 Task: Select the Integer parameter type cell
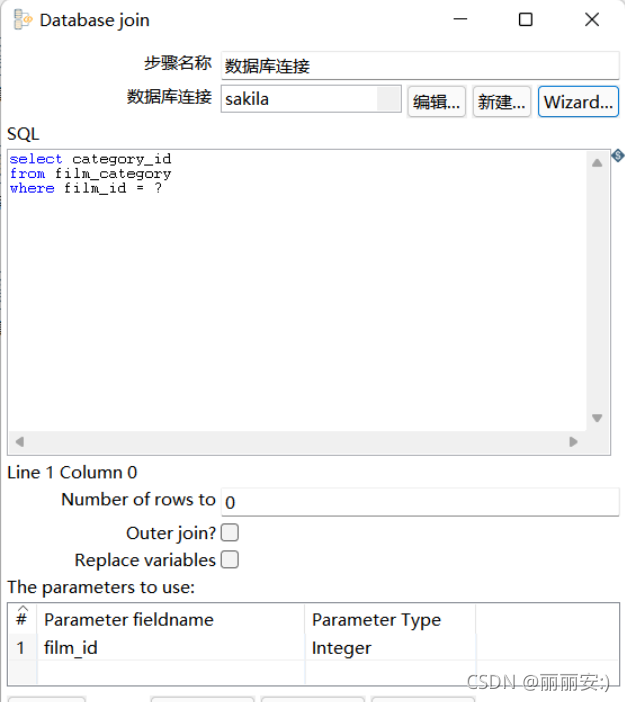[x=390, y=648]
